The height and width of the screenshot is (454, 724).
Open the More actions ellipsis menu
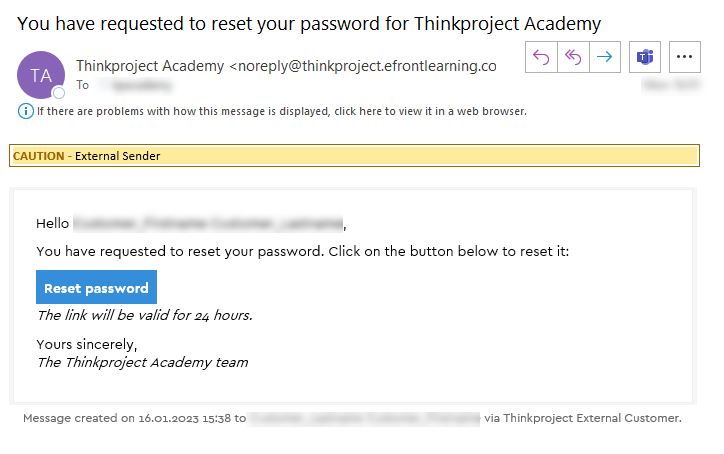(x=685, y=57)
